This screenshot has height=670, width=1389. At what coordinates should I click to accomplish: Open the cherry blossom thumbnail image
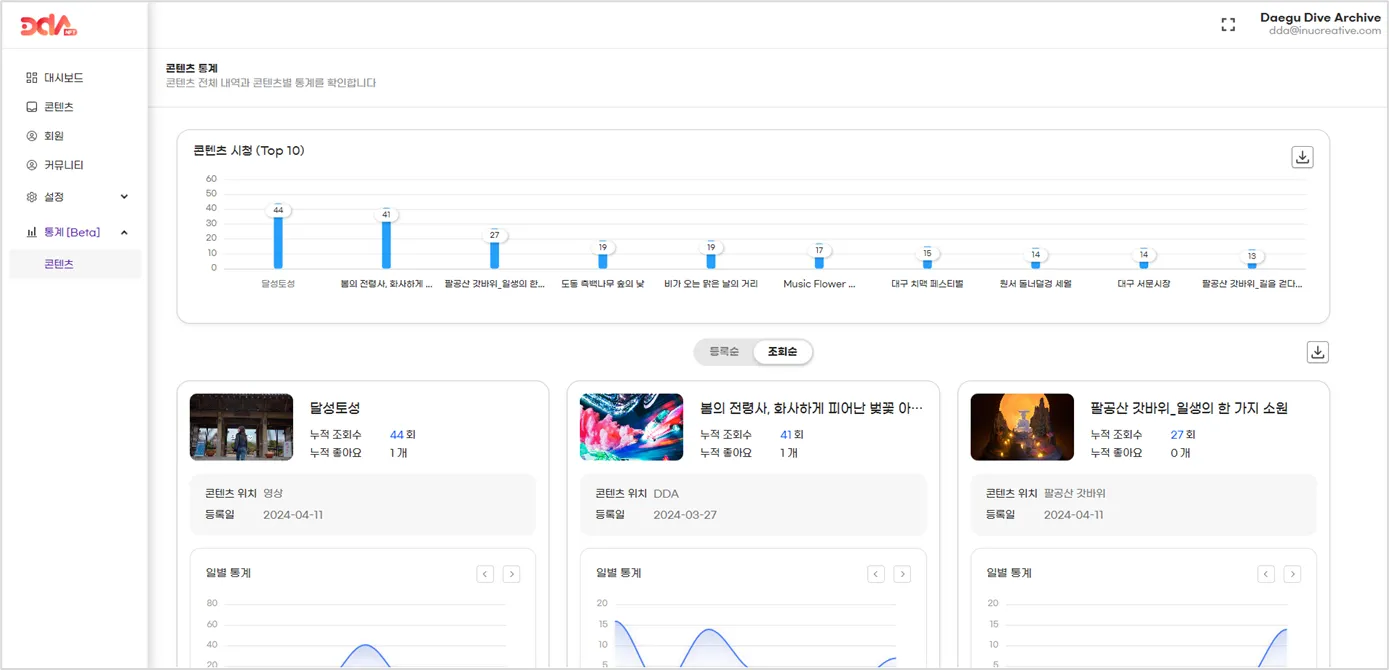pos(631,427)
